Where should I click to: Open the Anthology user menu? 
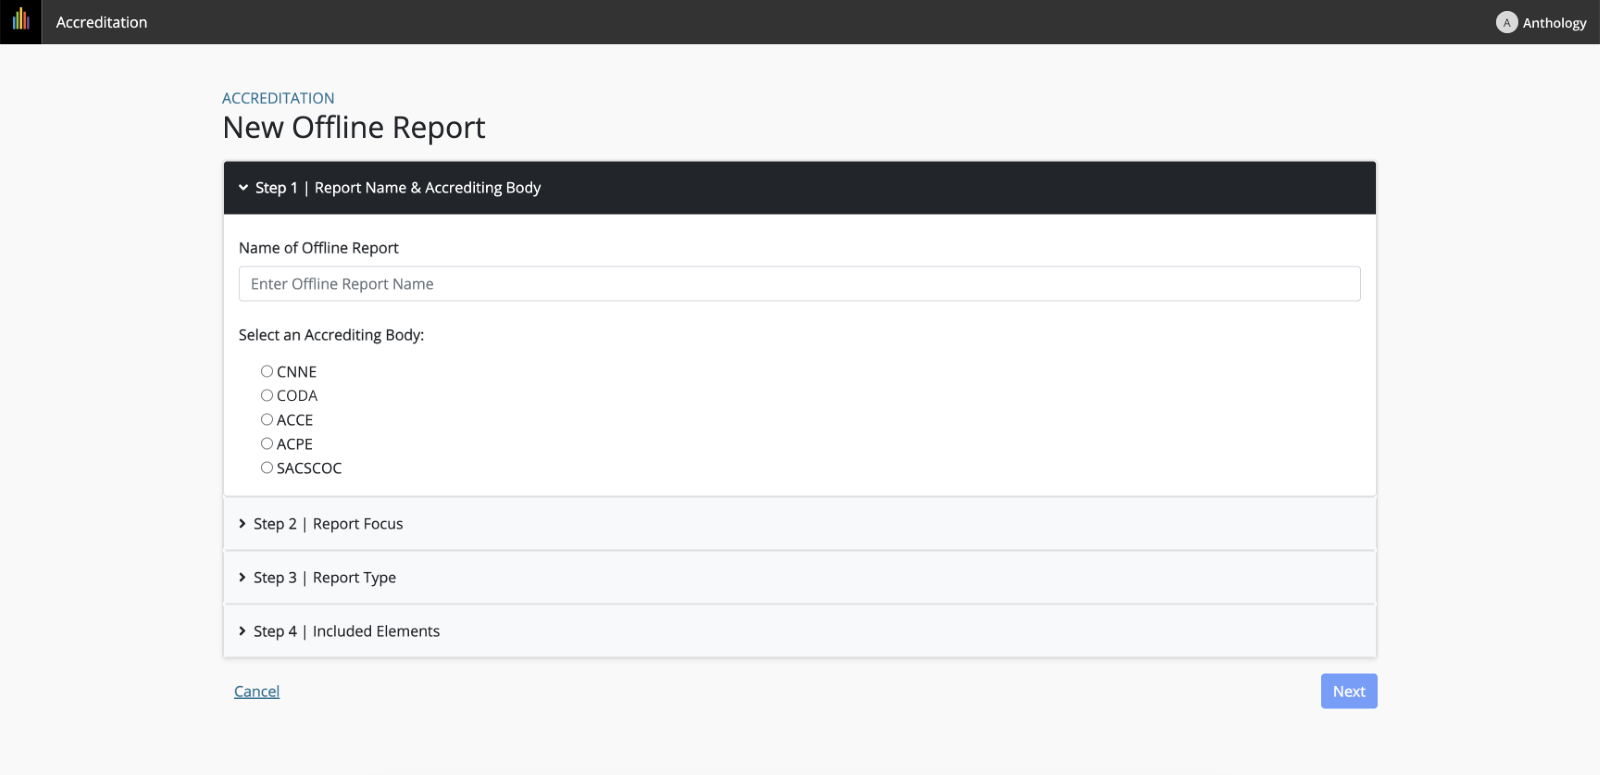point(1553,23)
